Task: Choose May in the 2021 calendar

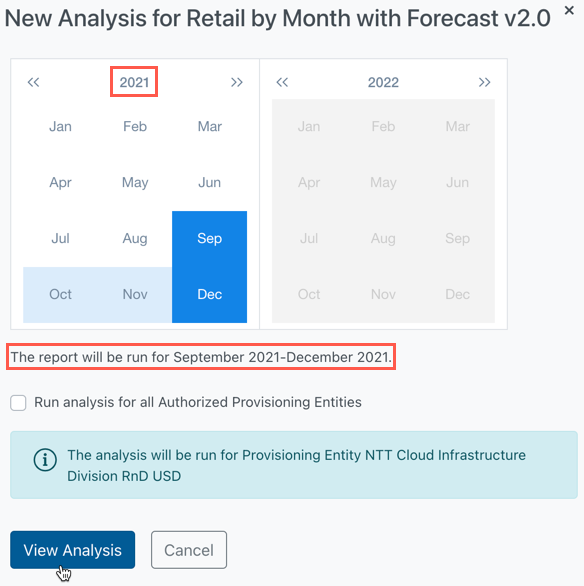Action: coord(135,183)
